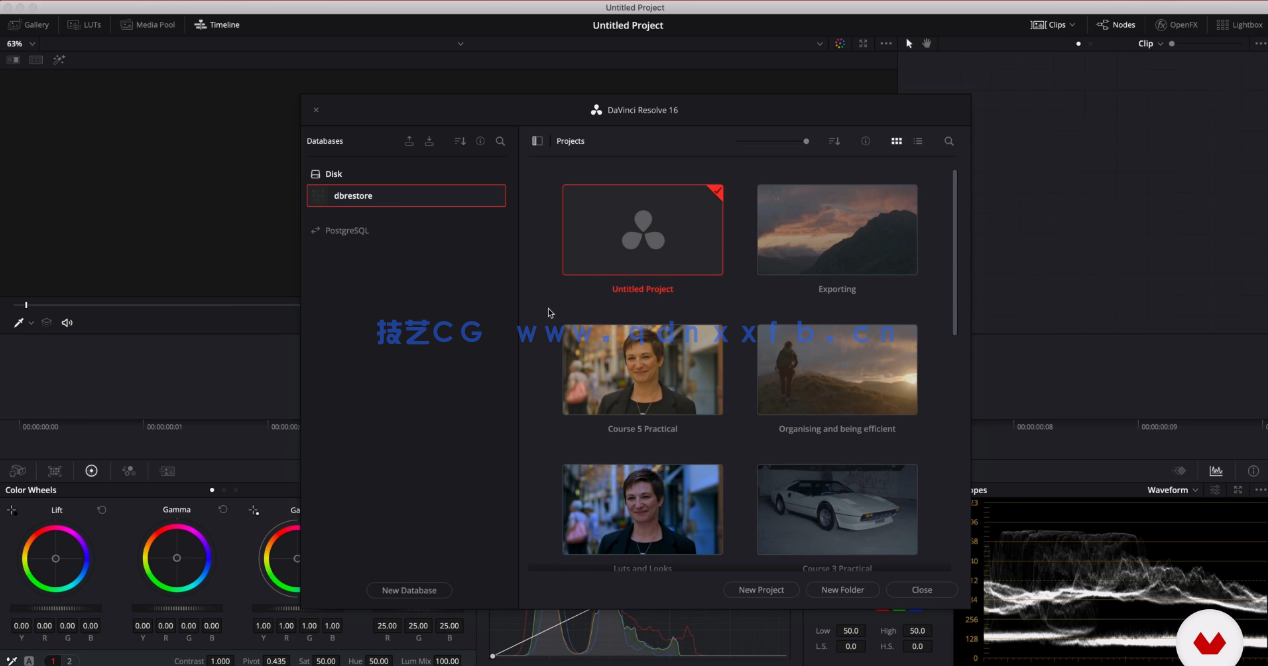Screen dimensions: 1268x666
Task: Switch Projects to grid view
Action: coord(896,141)
